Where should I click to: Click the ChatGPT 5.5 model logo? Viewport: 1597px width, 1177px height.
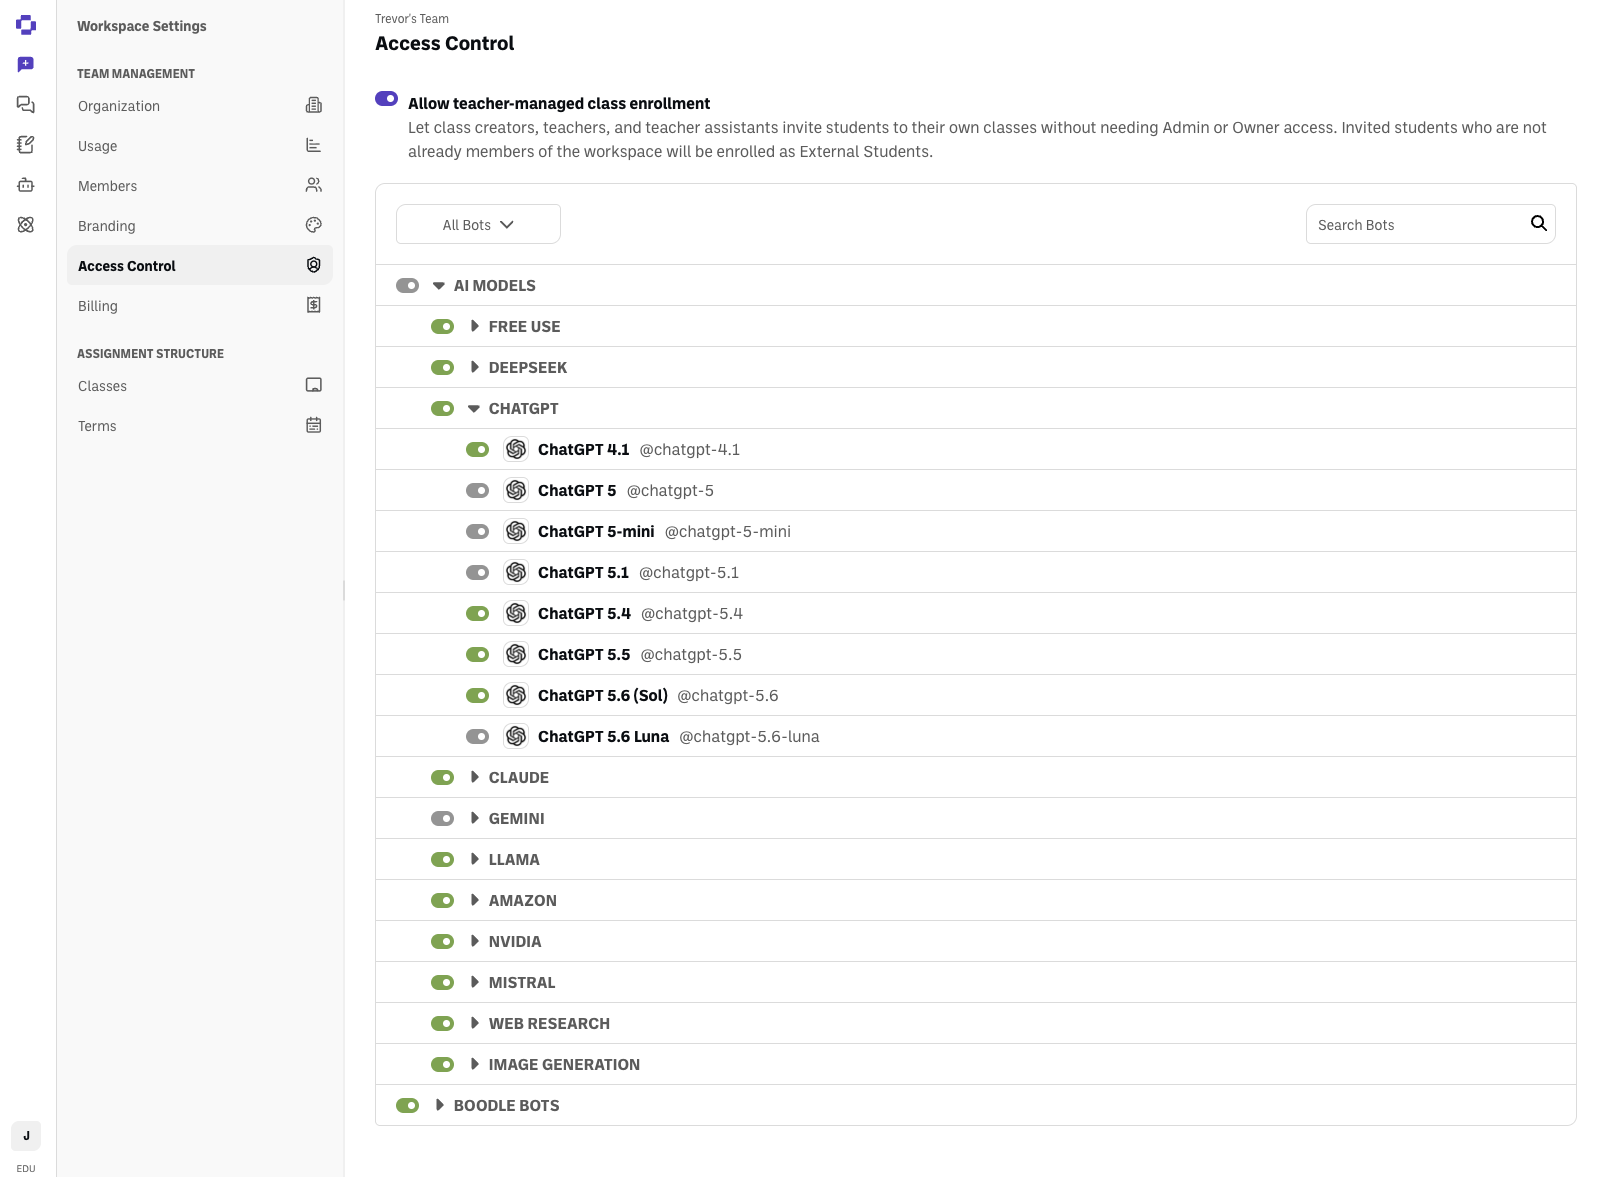pyautogui.click(x=516, y=654)
